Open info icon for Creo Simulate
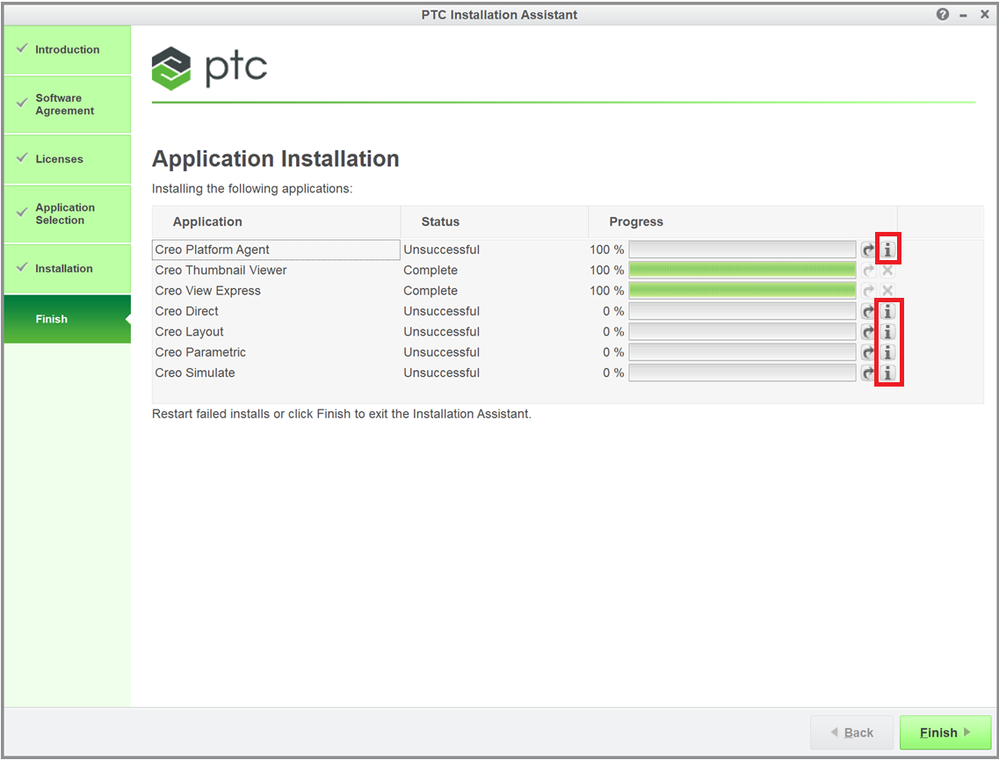This screenshot has width=999, height=760. click(888, 373)
